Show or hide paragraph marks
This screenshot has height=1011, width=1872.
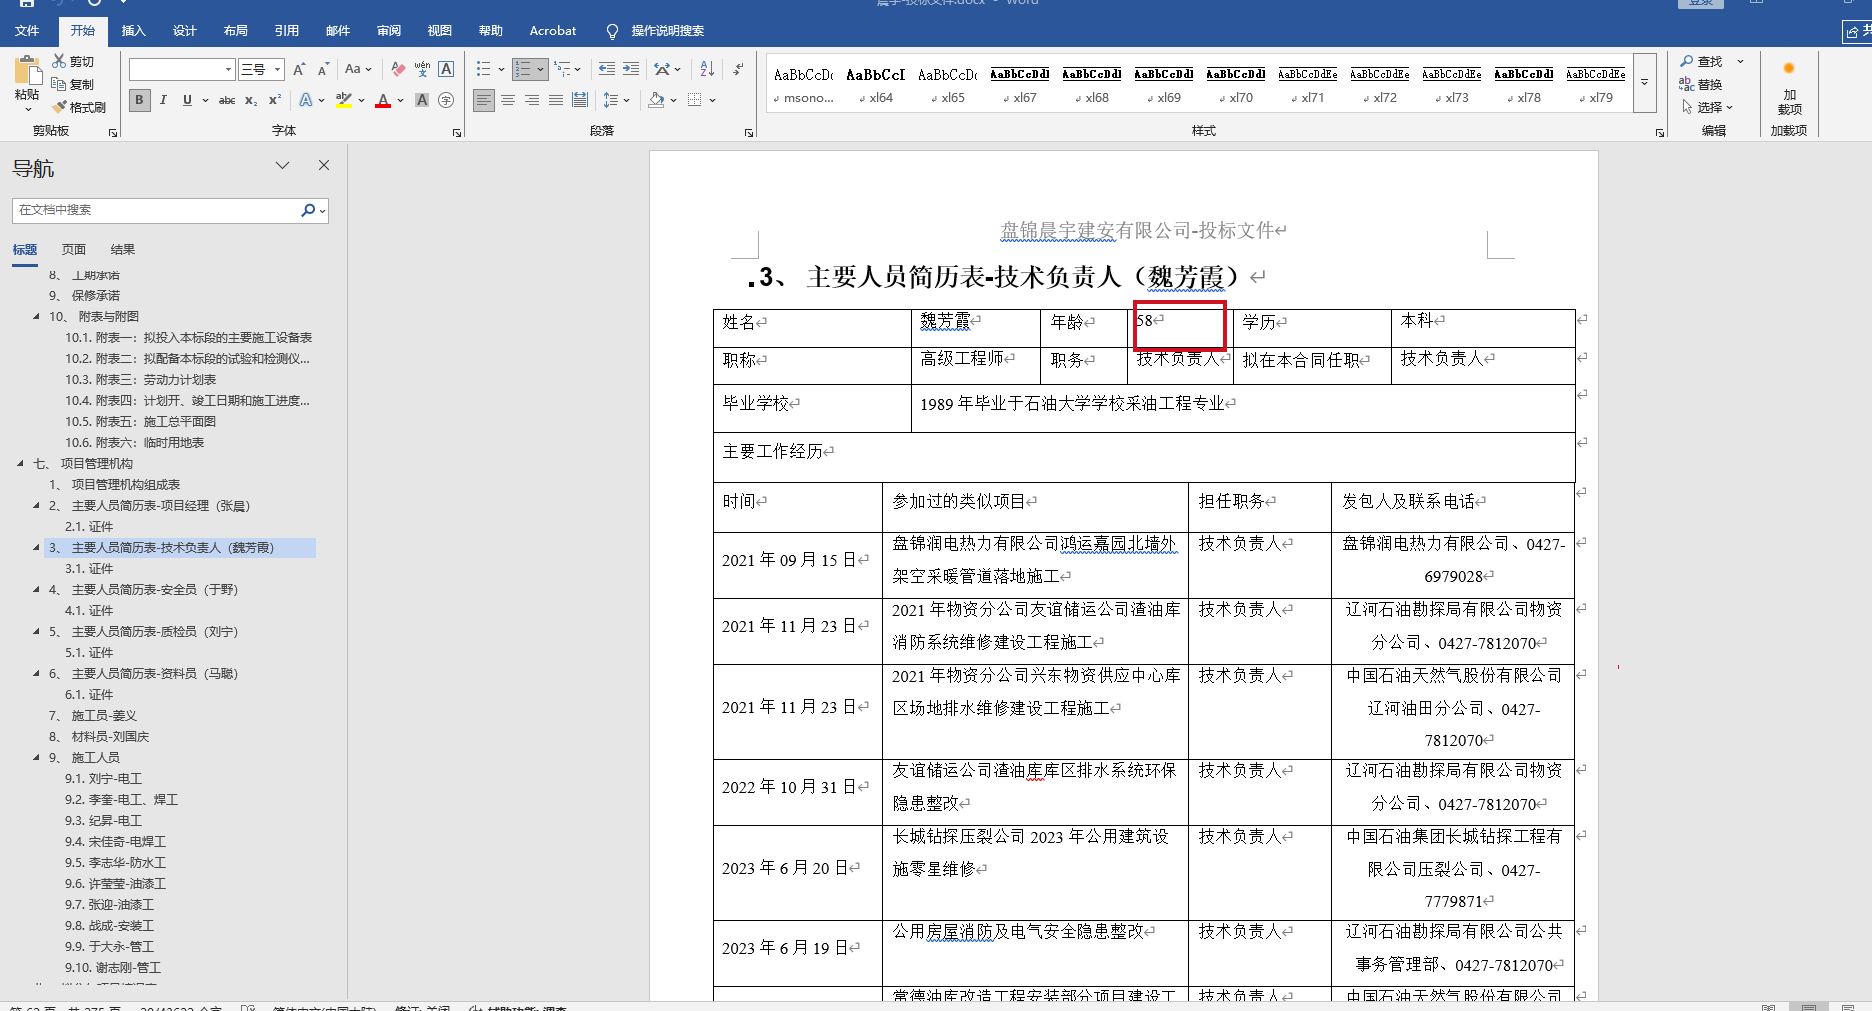tap(738, 69)
